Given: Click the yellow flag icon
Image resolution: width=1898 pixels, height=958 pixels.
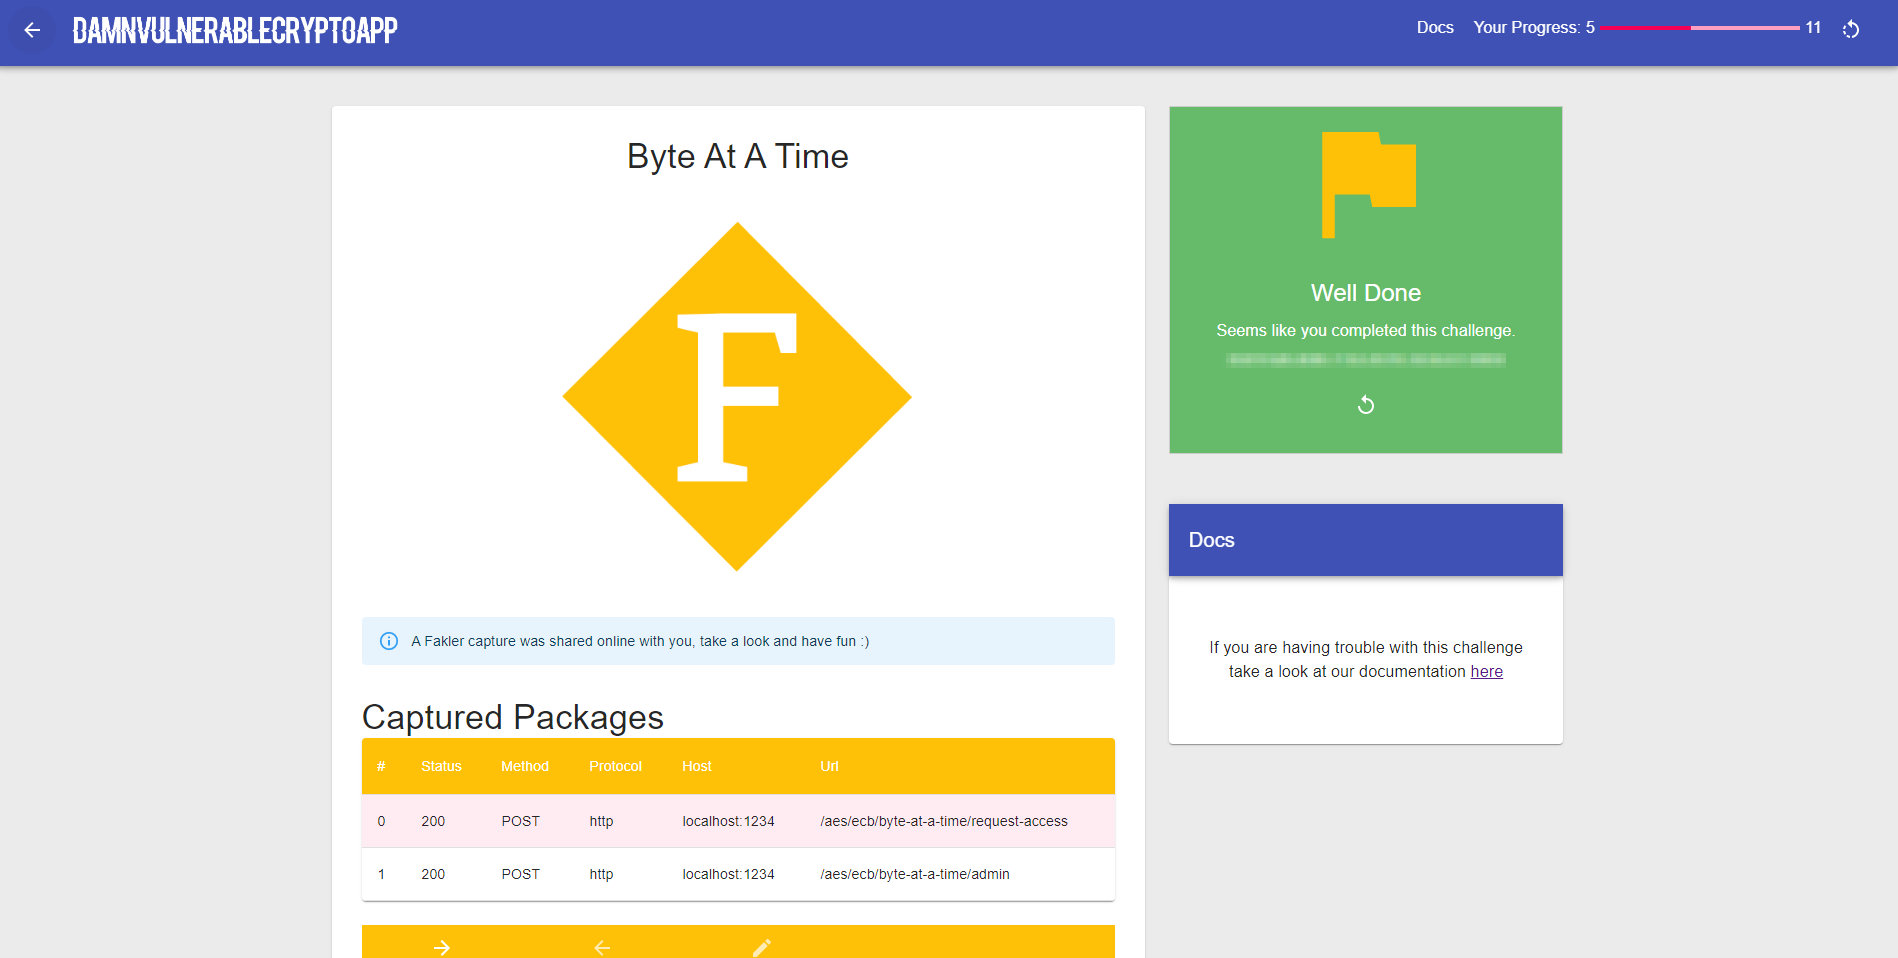Looking at the screenshot, I should (1367, 184).
